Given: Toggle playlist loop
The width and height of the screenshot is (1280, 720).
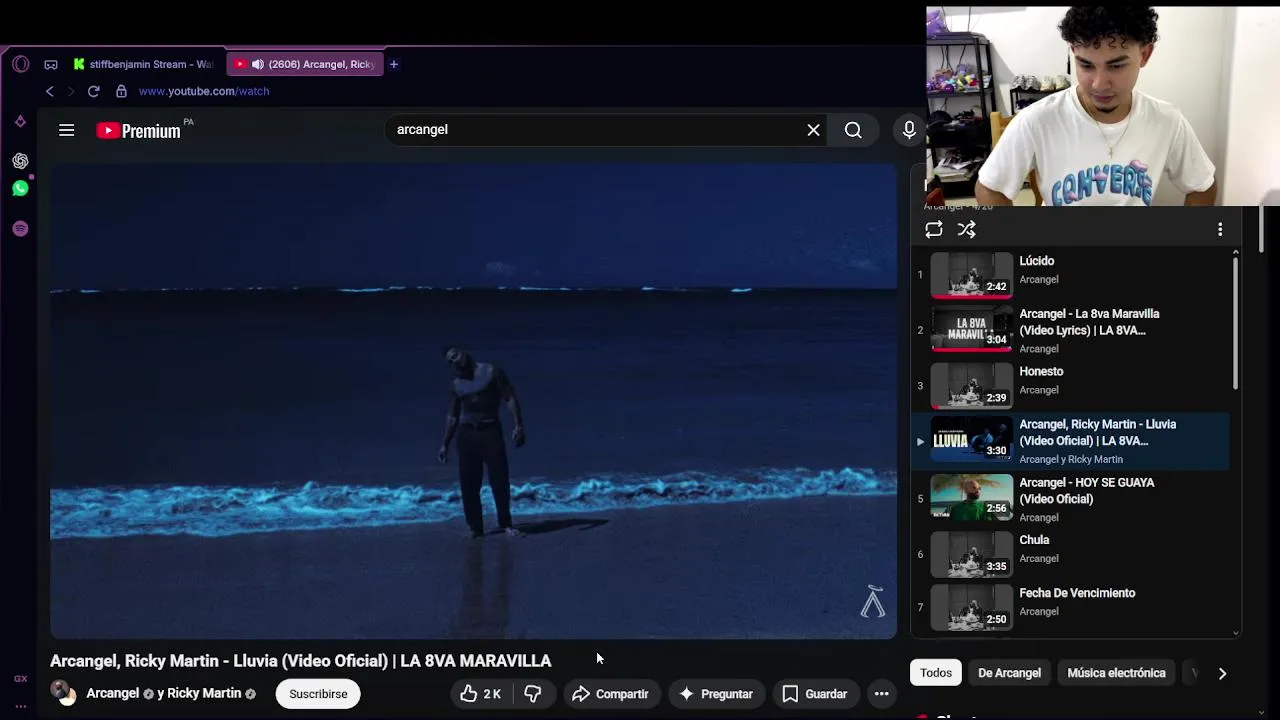Looking at the screenshot, I should point(934,229).
